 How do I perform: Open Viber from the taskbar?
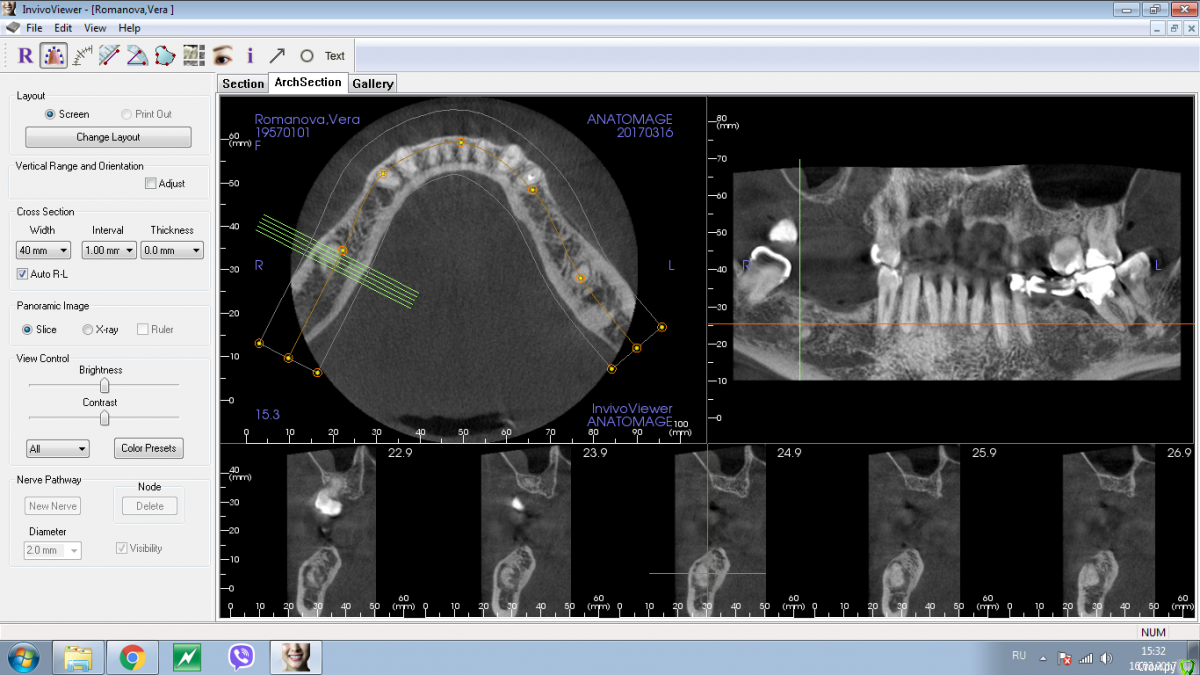click(241, 657)
